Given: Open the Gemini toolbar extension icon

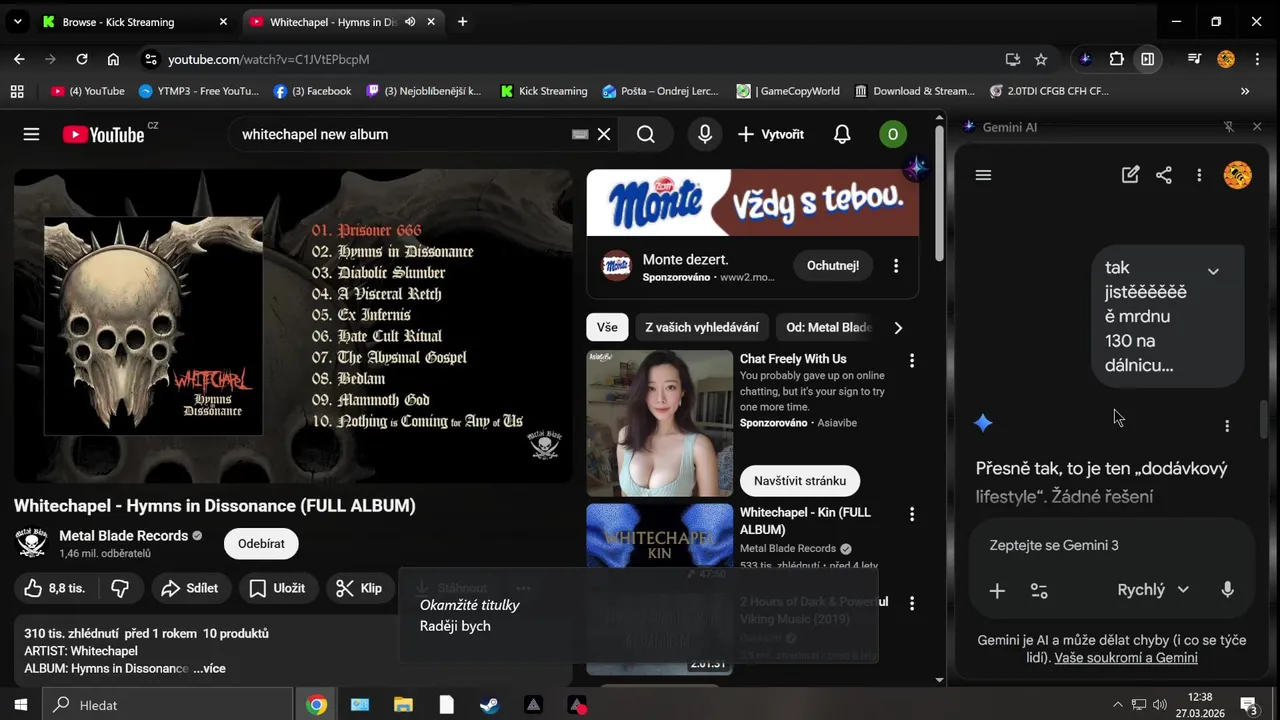Looking at the screenshot, I should (x=1086, y=59).
